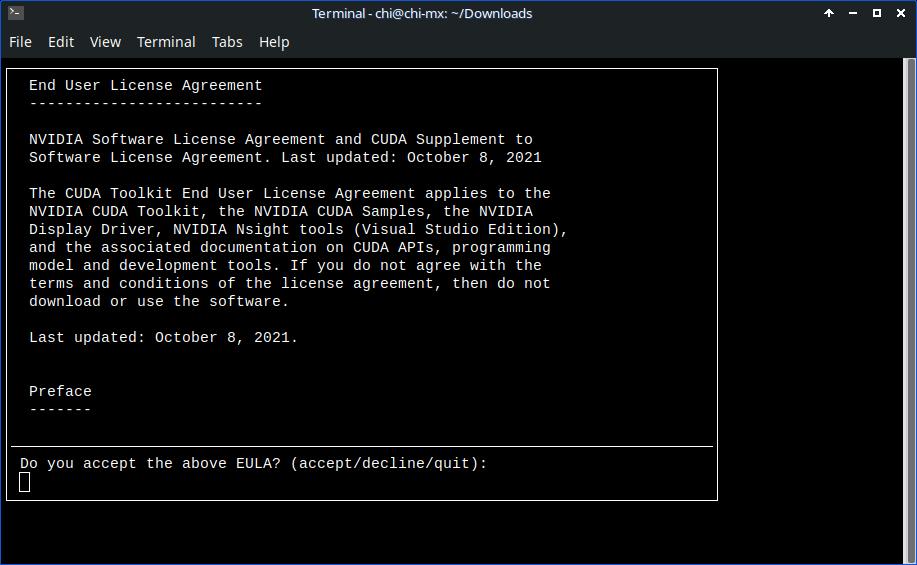Click the 'The CUDA Toolkit End User License' line
917x565 pixels.
pyautogui.click(x=289, y=193)
